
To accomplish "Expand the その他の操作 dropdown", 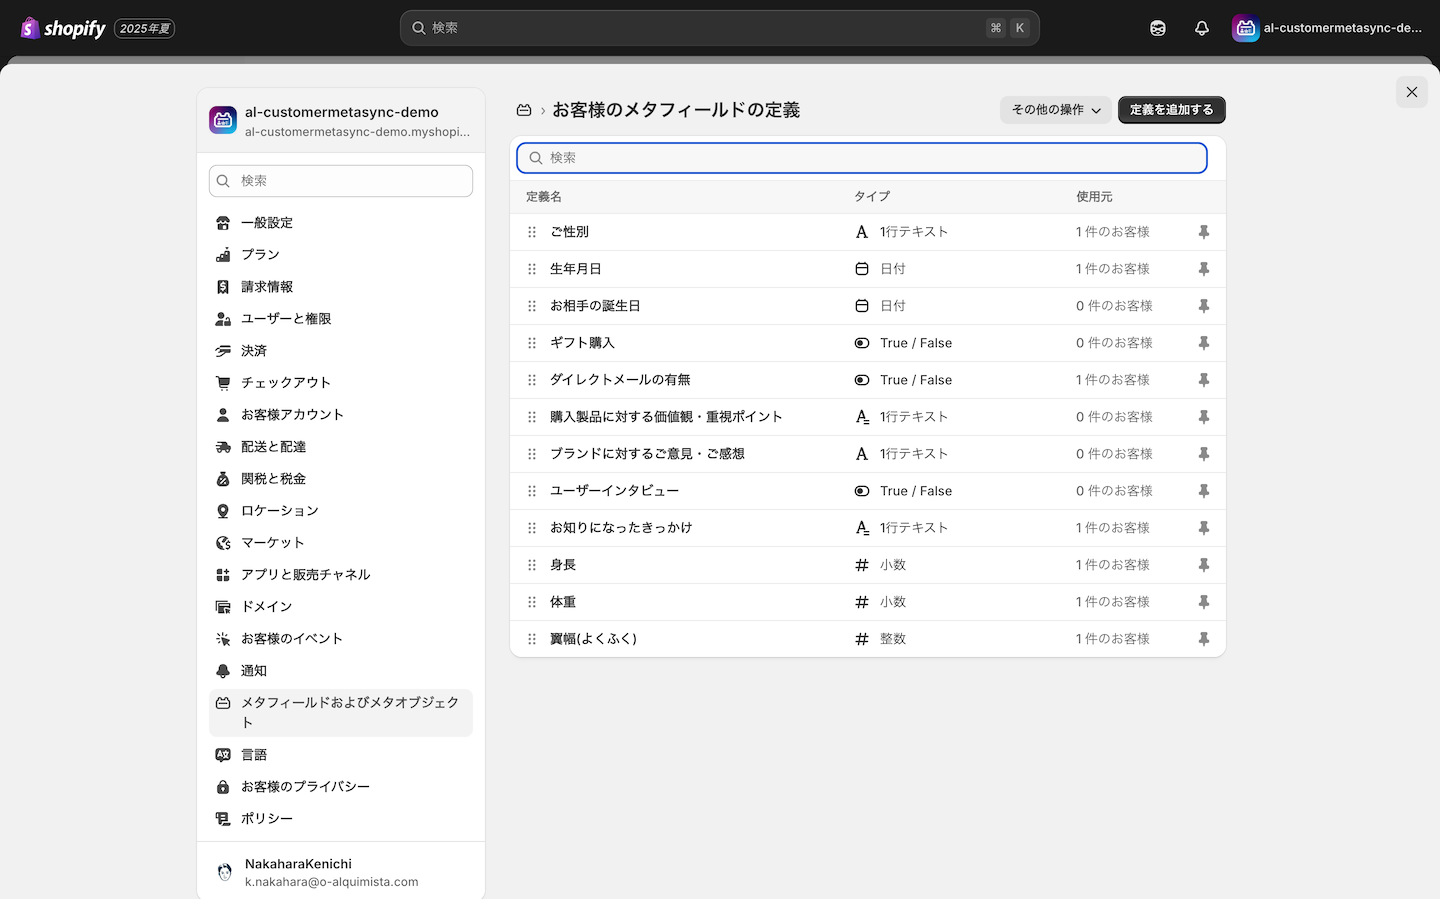I will 1056,110.
